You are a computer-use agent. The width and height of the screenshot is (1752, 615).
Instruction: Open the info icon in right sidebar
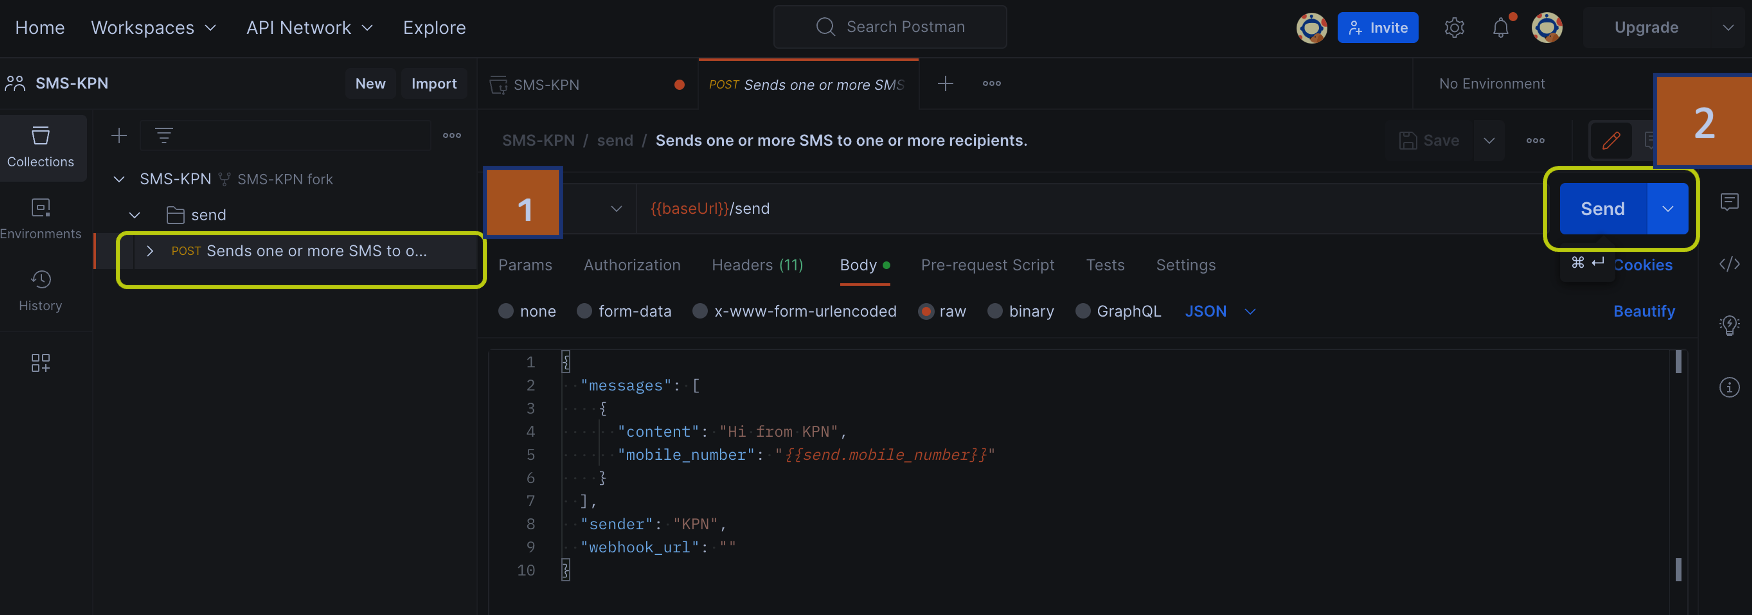coord(1729,387)
